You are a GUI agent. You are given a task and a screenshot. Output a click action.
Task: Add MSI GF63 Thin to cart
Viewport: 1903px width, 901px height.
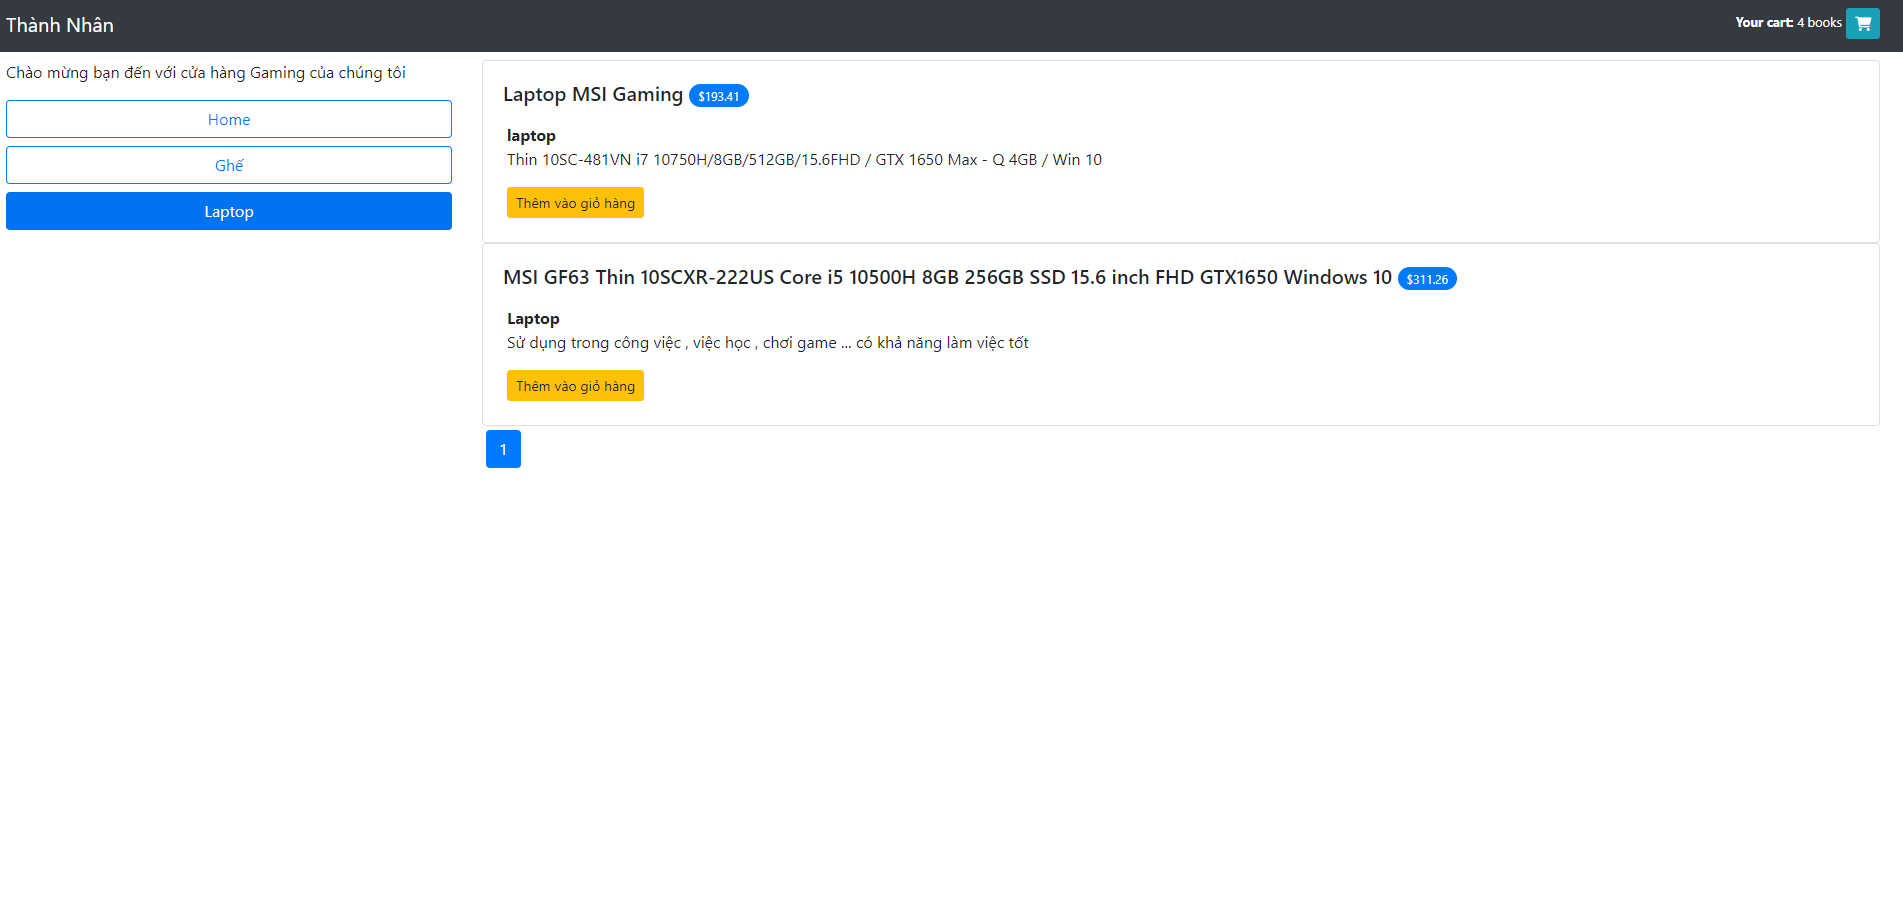[575, 385]
